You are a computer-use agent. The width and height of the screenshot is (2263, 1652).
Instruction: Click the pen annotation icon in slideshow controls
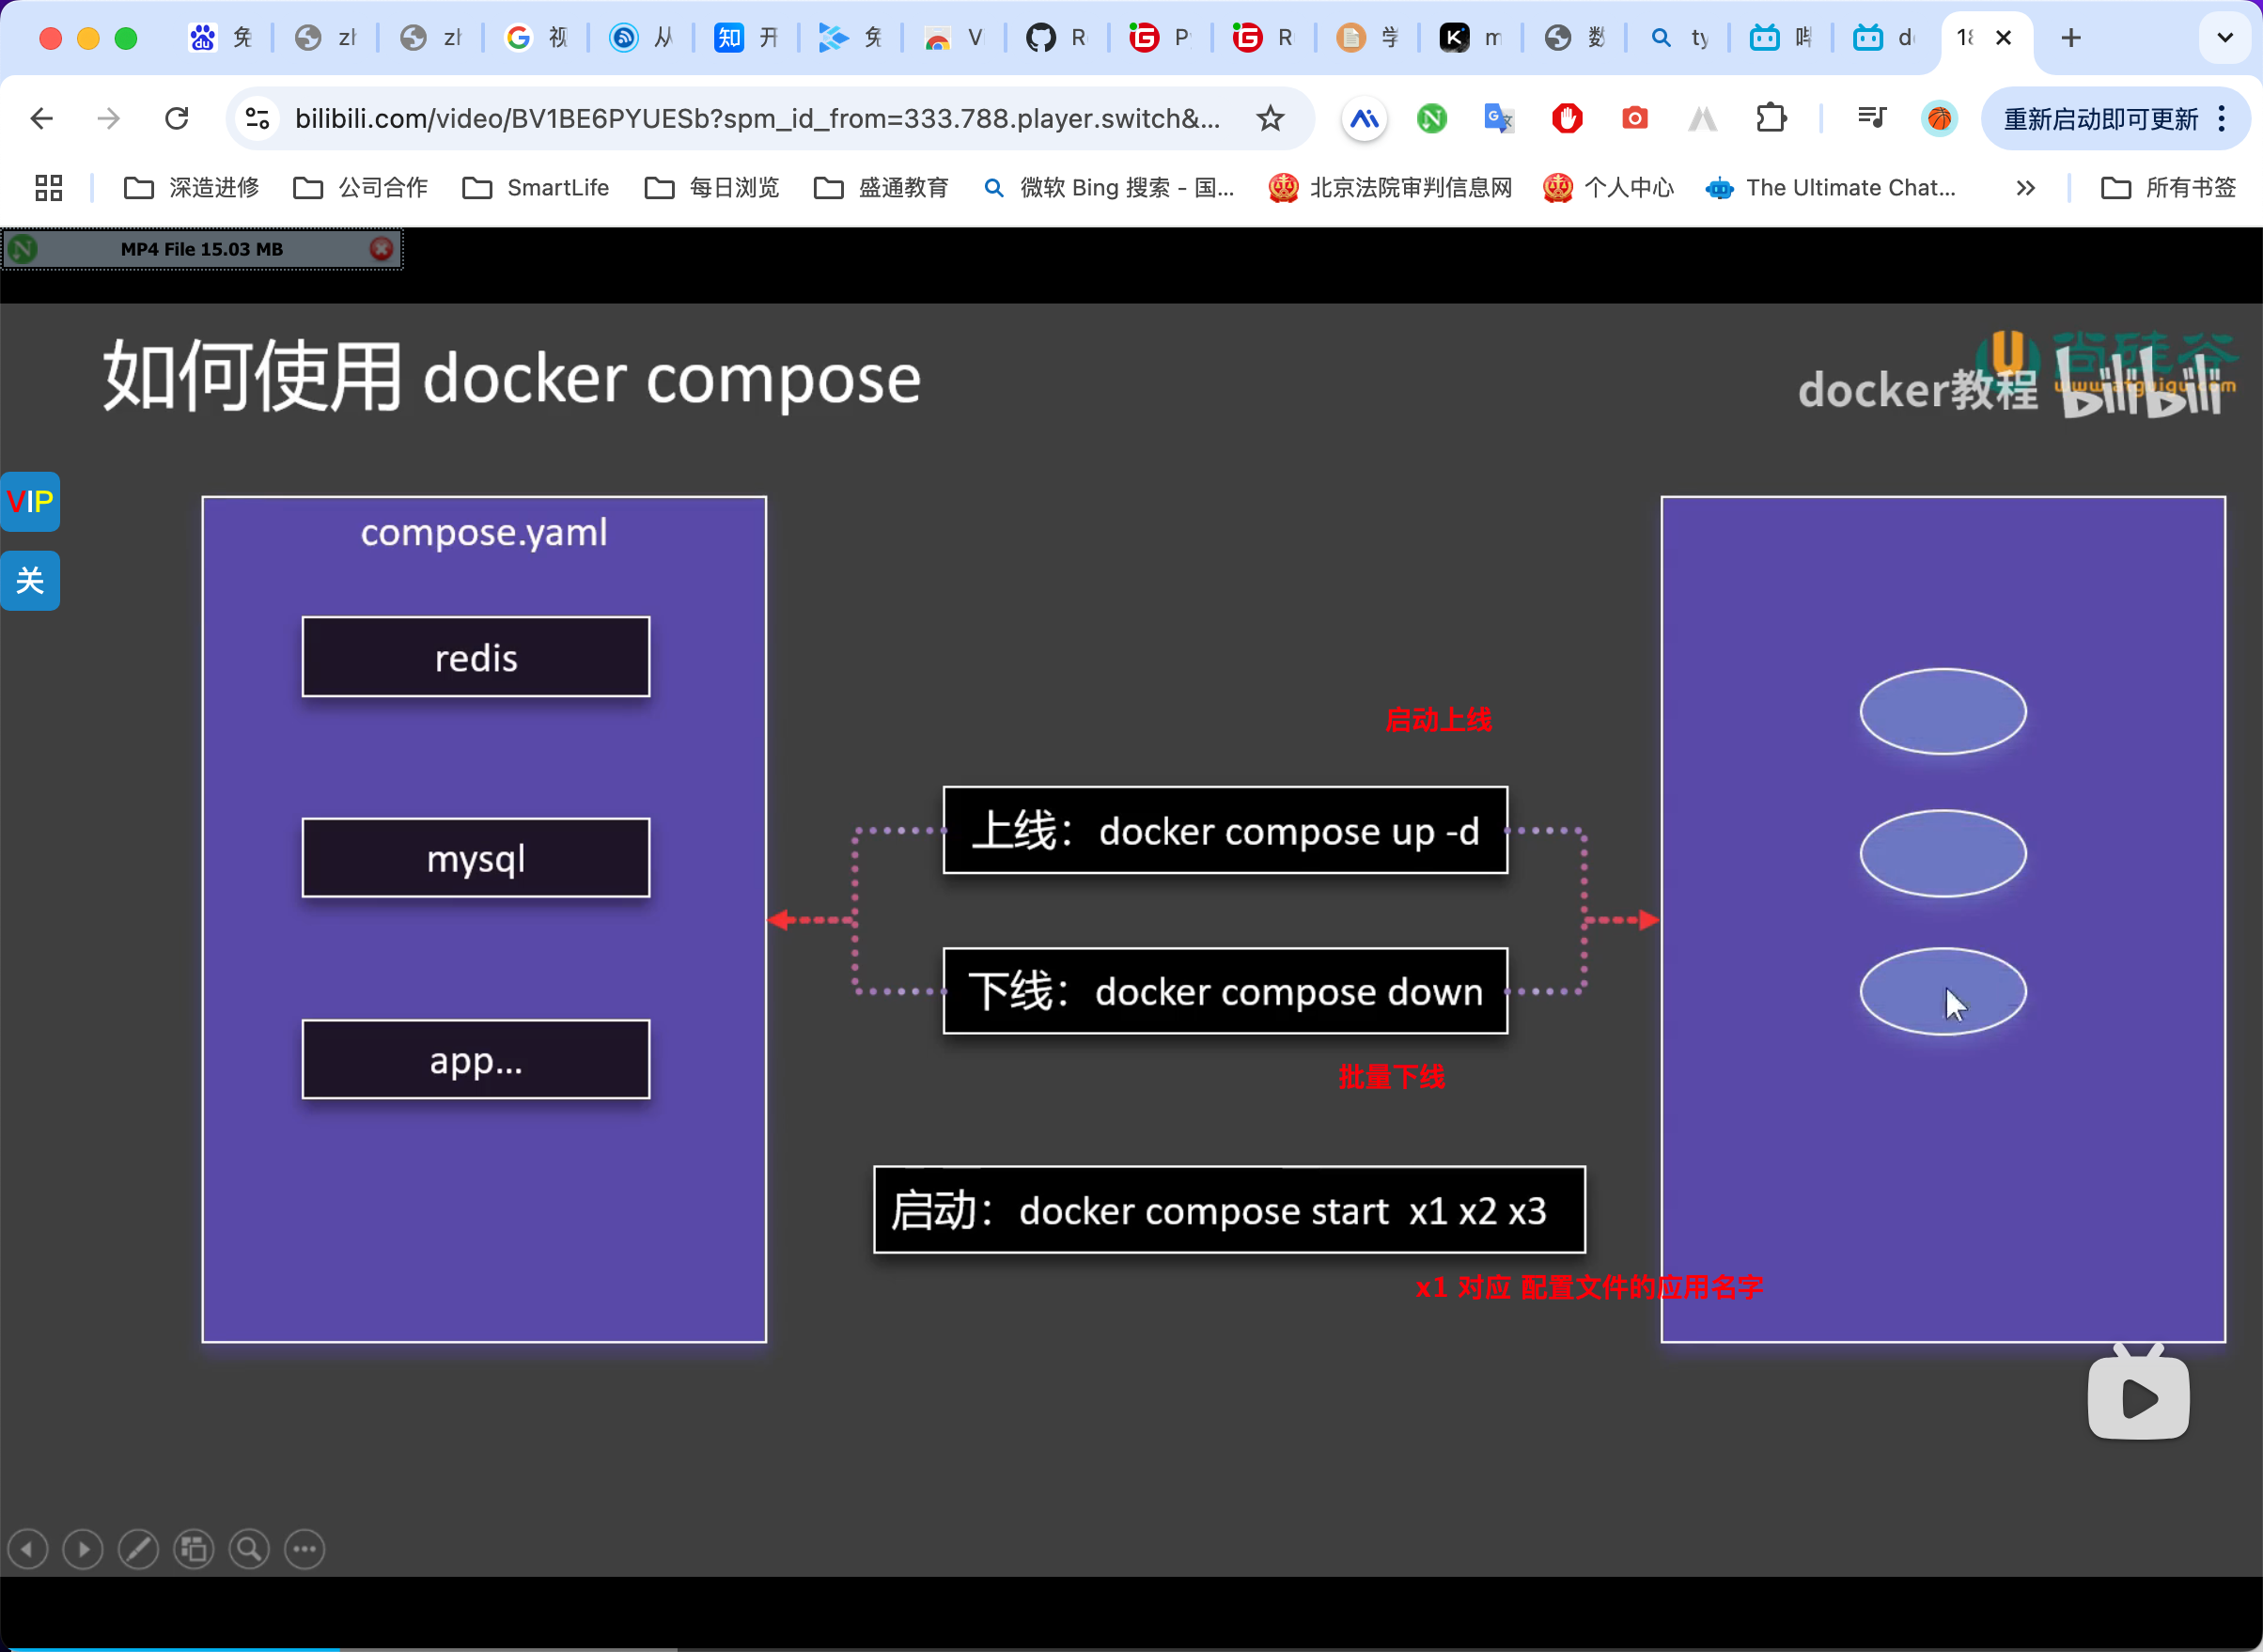tap(138, 1550)
